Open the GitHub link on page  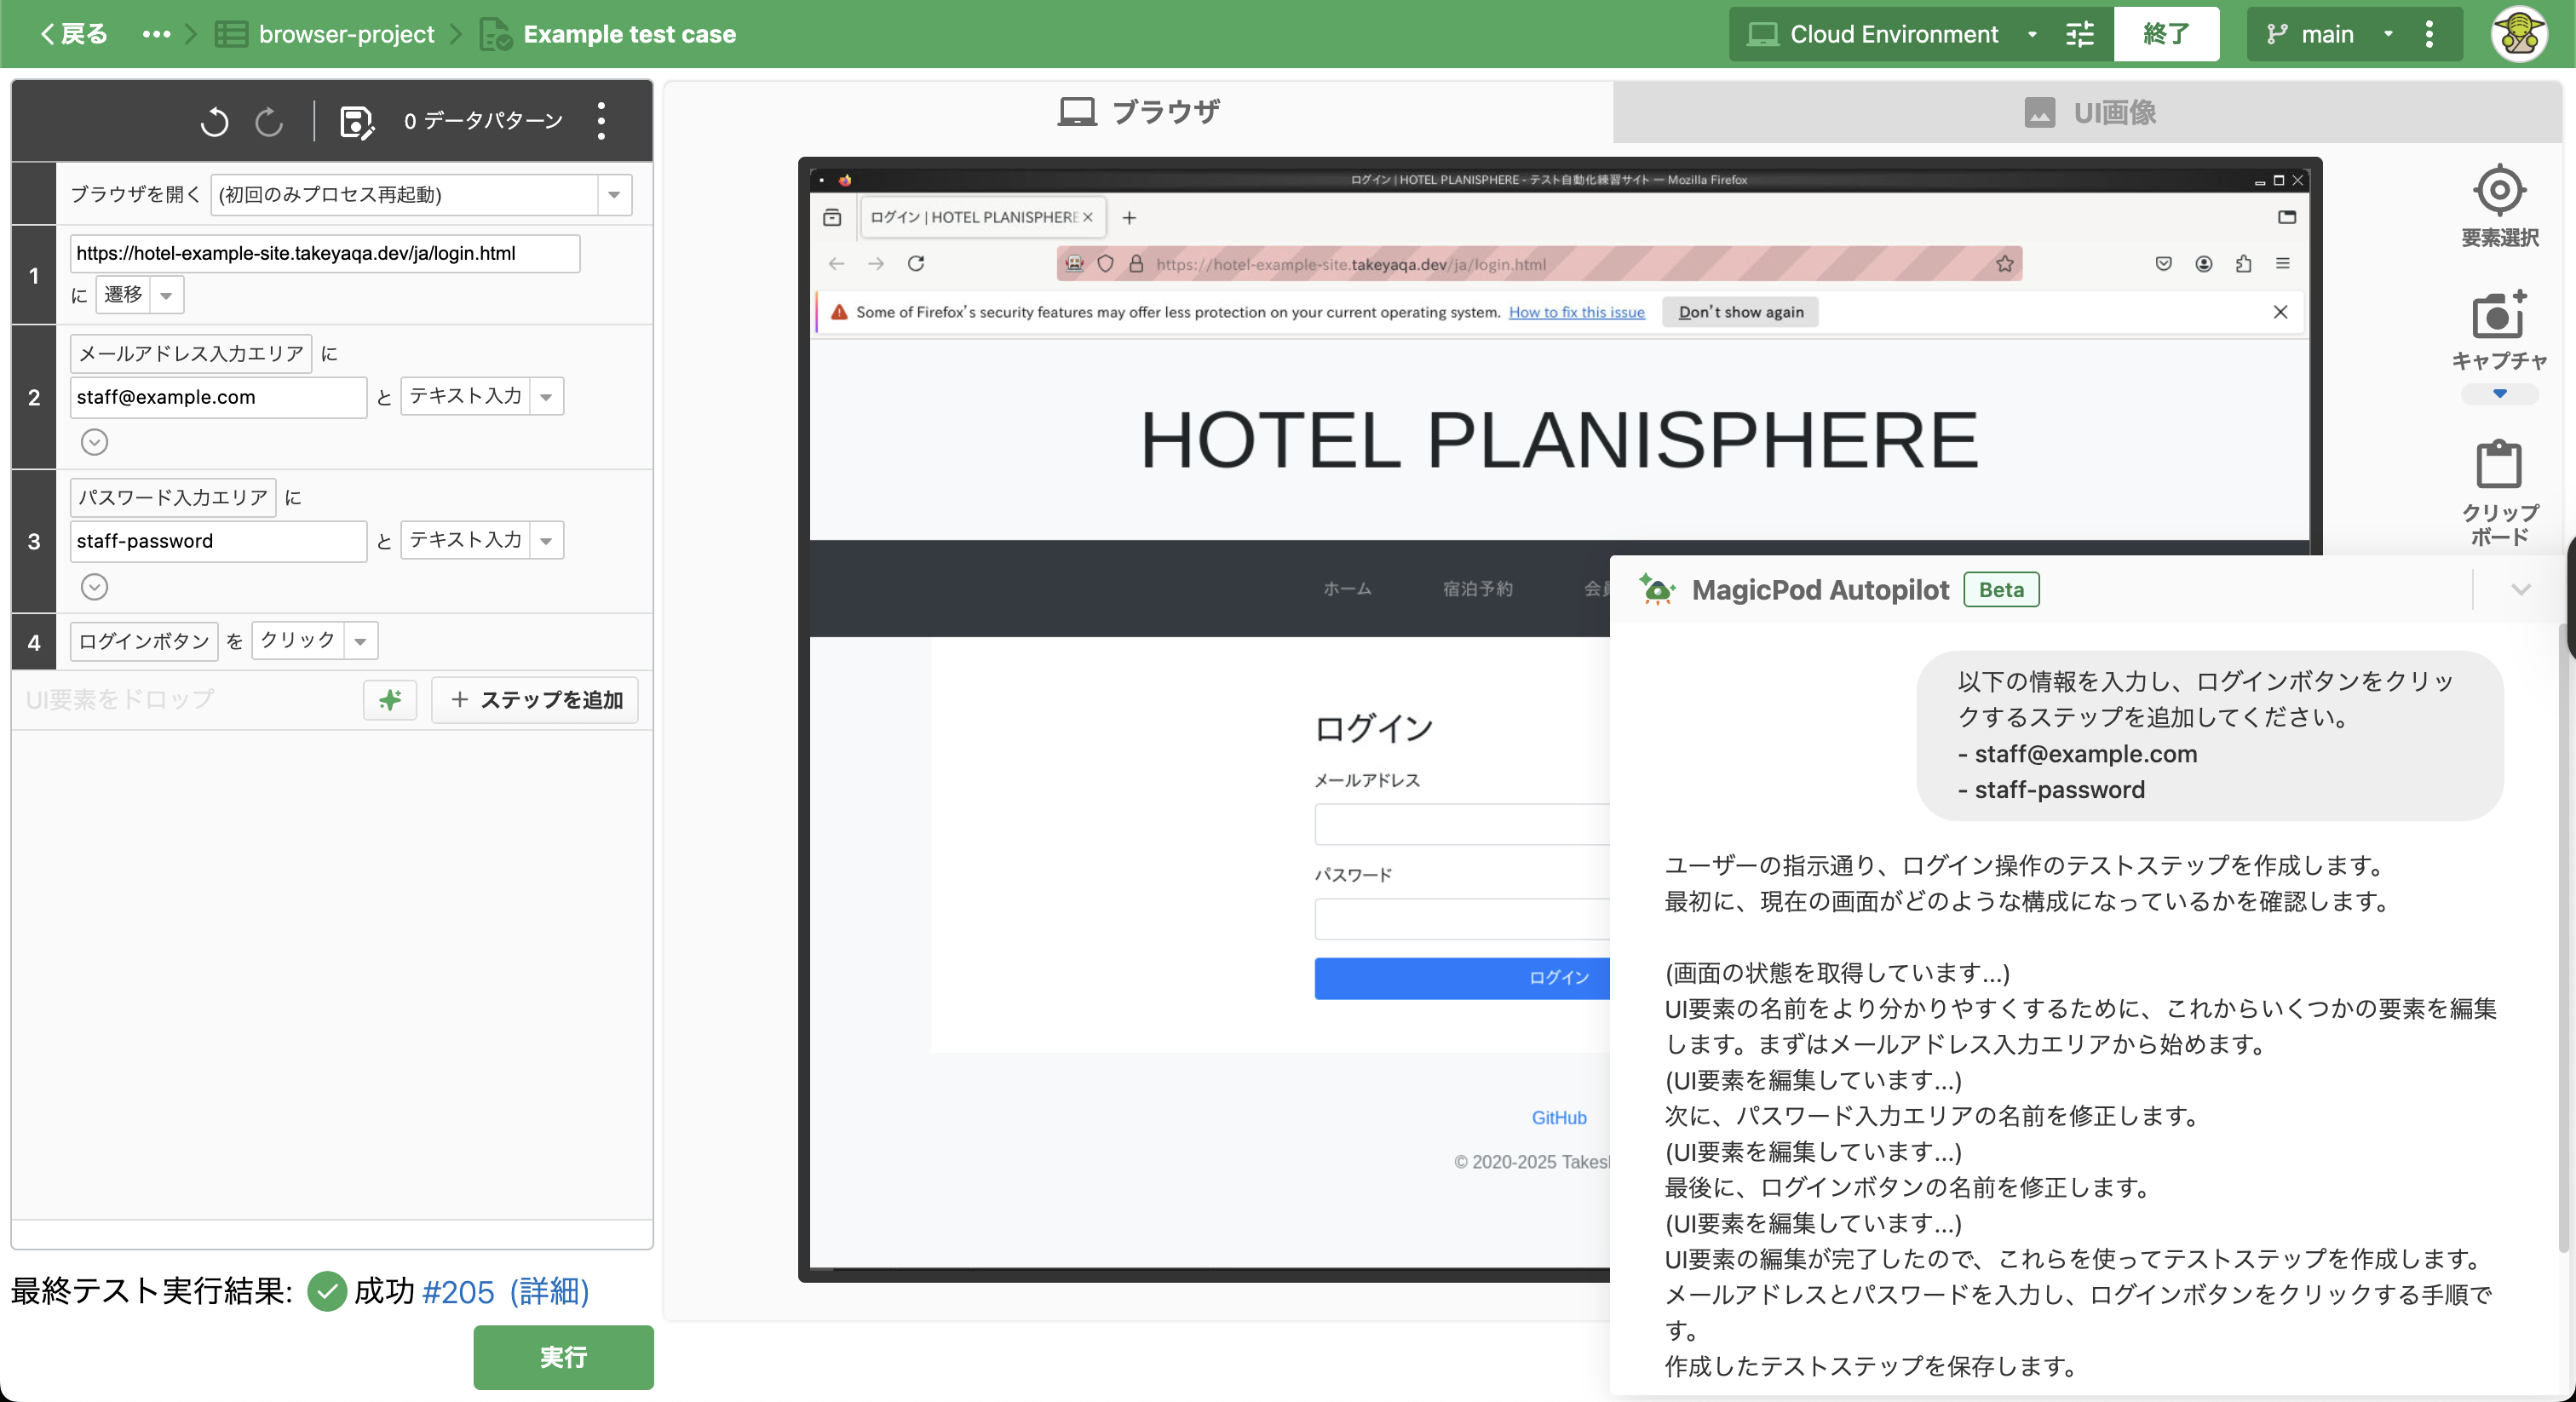(x=1559, y=1118)
